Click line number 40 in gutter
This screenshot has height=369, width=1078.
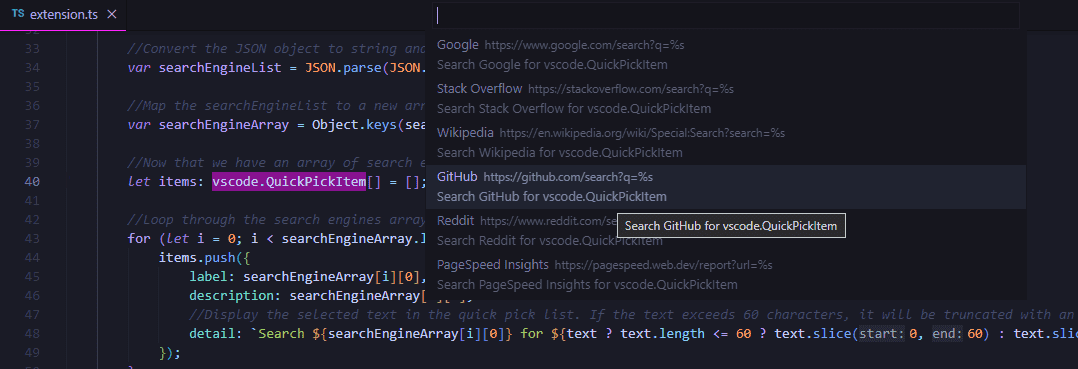click(32, 181)
